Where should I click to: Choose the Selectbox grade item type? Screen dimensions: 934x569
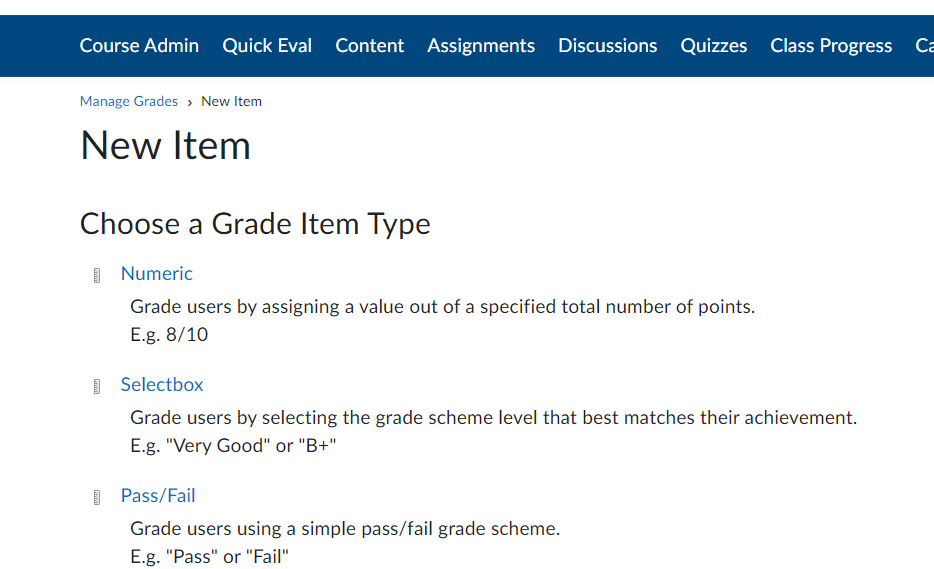(162, 384)
